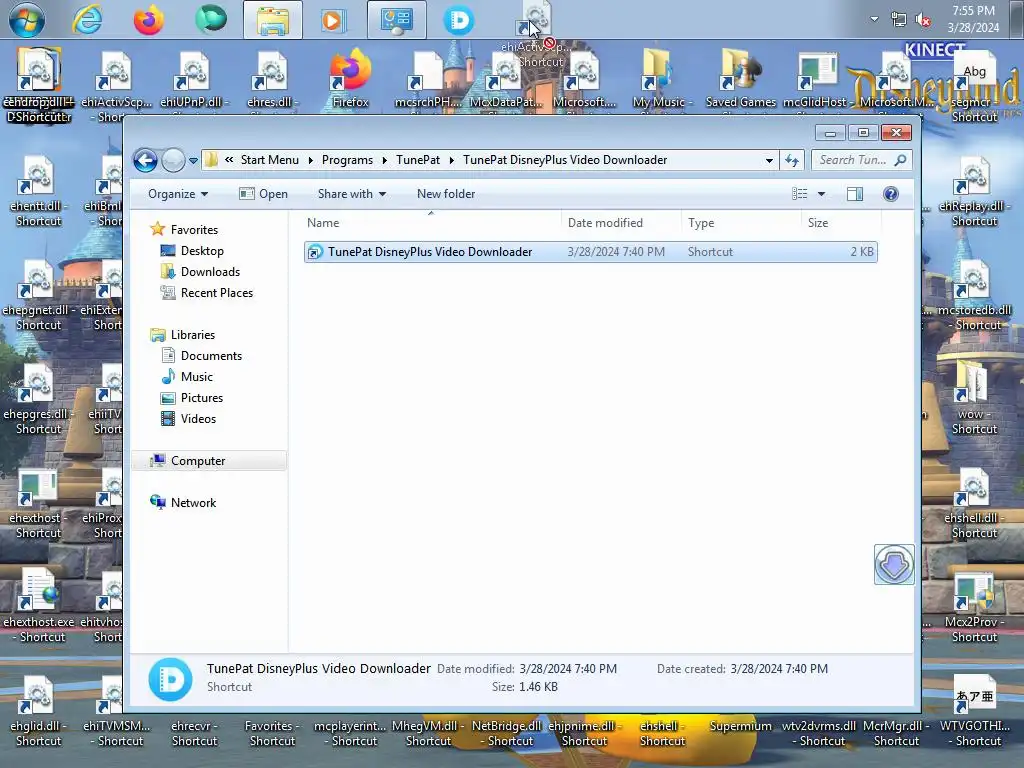Expand the address bar history dropdown
The width and height of the screenshot is (1024, 768).
click(769, 160)
